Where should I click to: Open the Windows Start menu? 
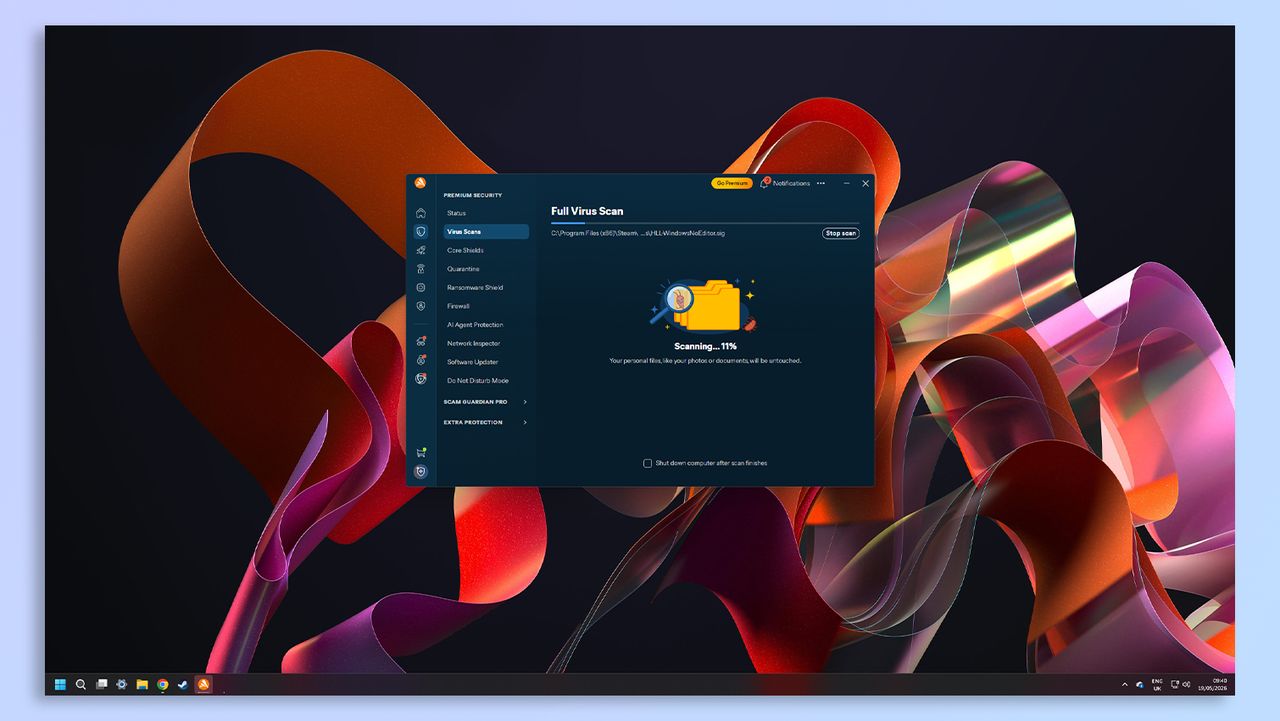coord(60,685)
